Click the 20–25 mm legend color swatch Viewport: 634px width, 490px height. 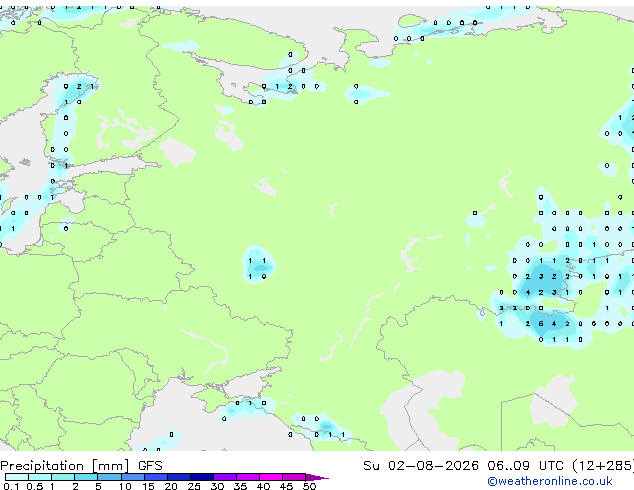point(179,477)
